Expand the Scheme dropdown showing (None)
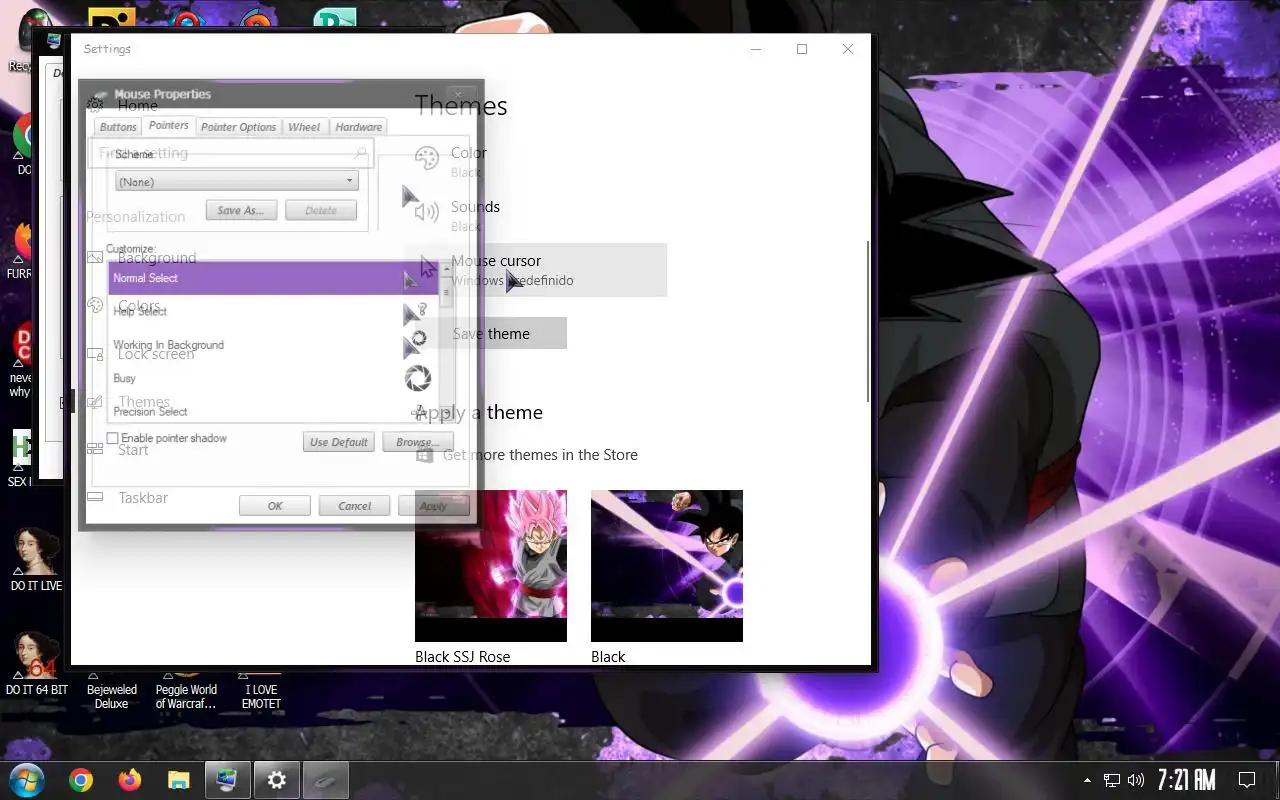Screen dimensions: 1280x800 click(x=237, y=182)
